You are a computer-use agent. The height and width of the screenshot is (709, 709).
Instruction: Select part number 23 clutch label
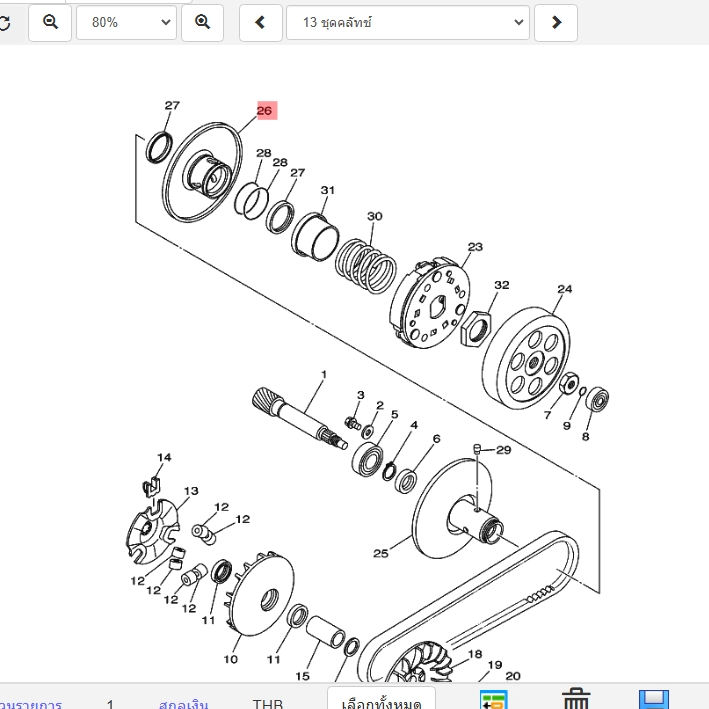pos(475,247)
